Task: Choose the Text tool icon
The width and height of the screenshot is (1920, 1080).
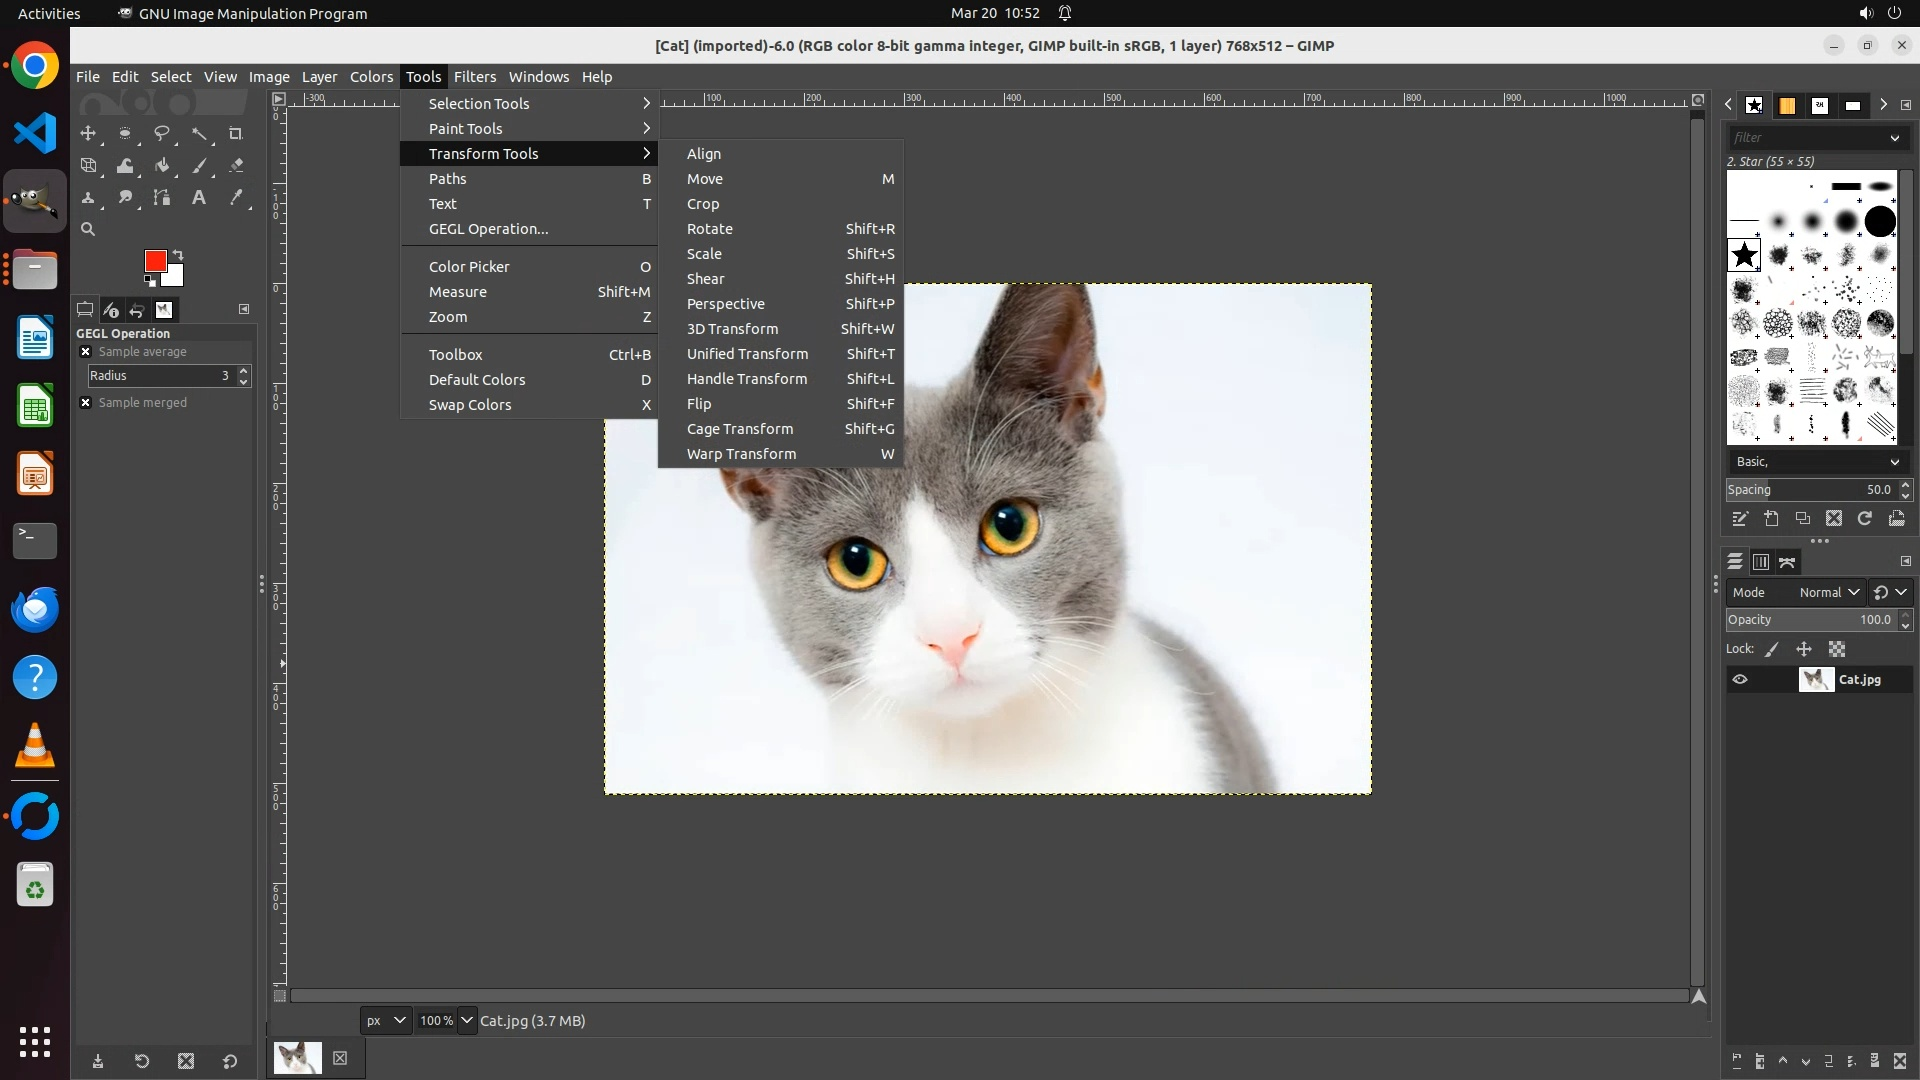Action: click(199, 198)
